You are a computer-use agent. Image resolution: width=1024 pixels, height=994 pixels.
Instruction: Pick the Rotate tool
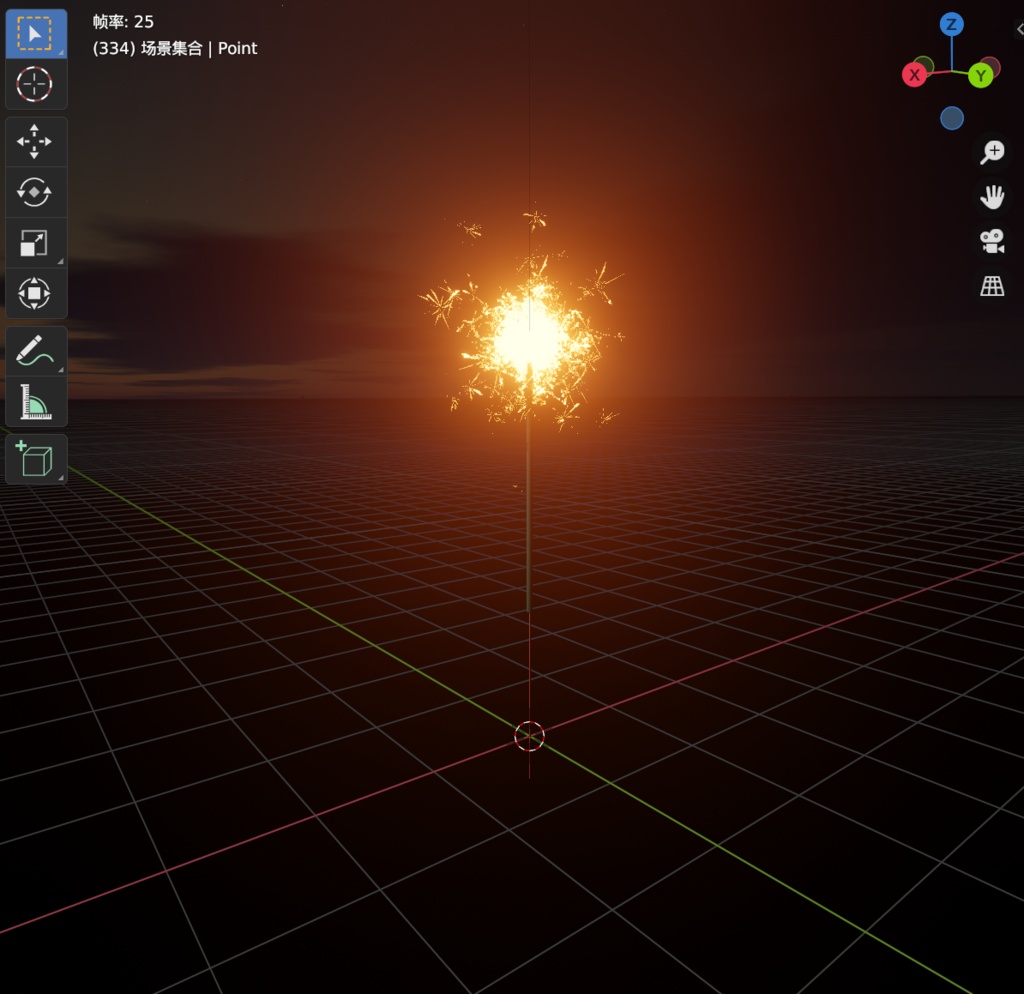click(x=35, y=192)
